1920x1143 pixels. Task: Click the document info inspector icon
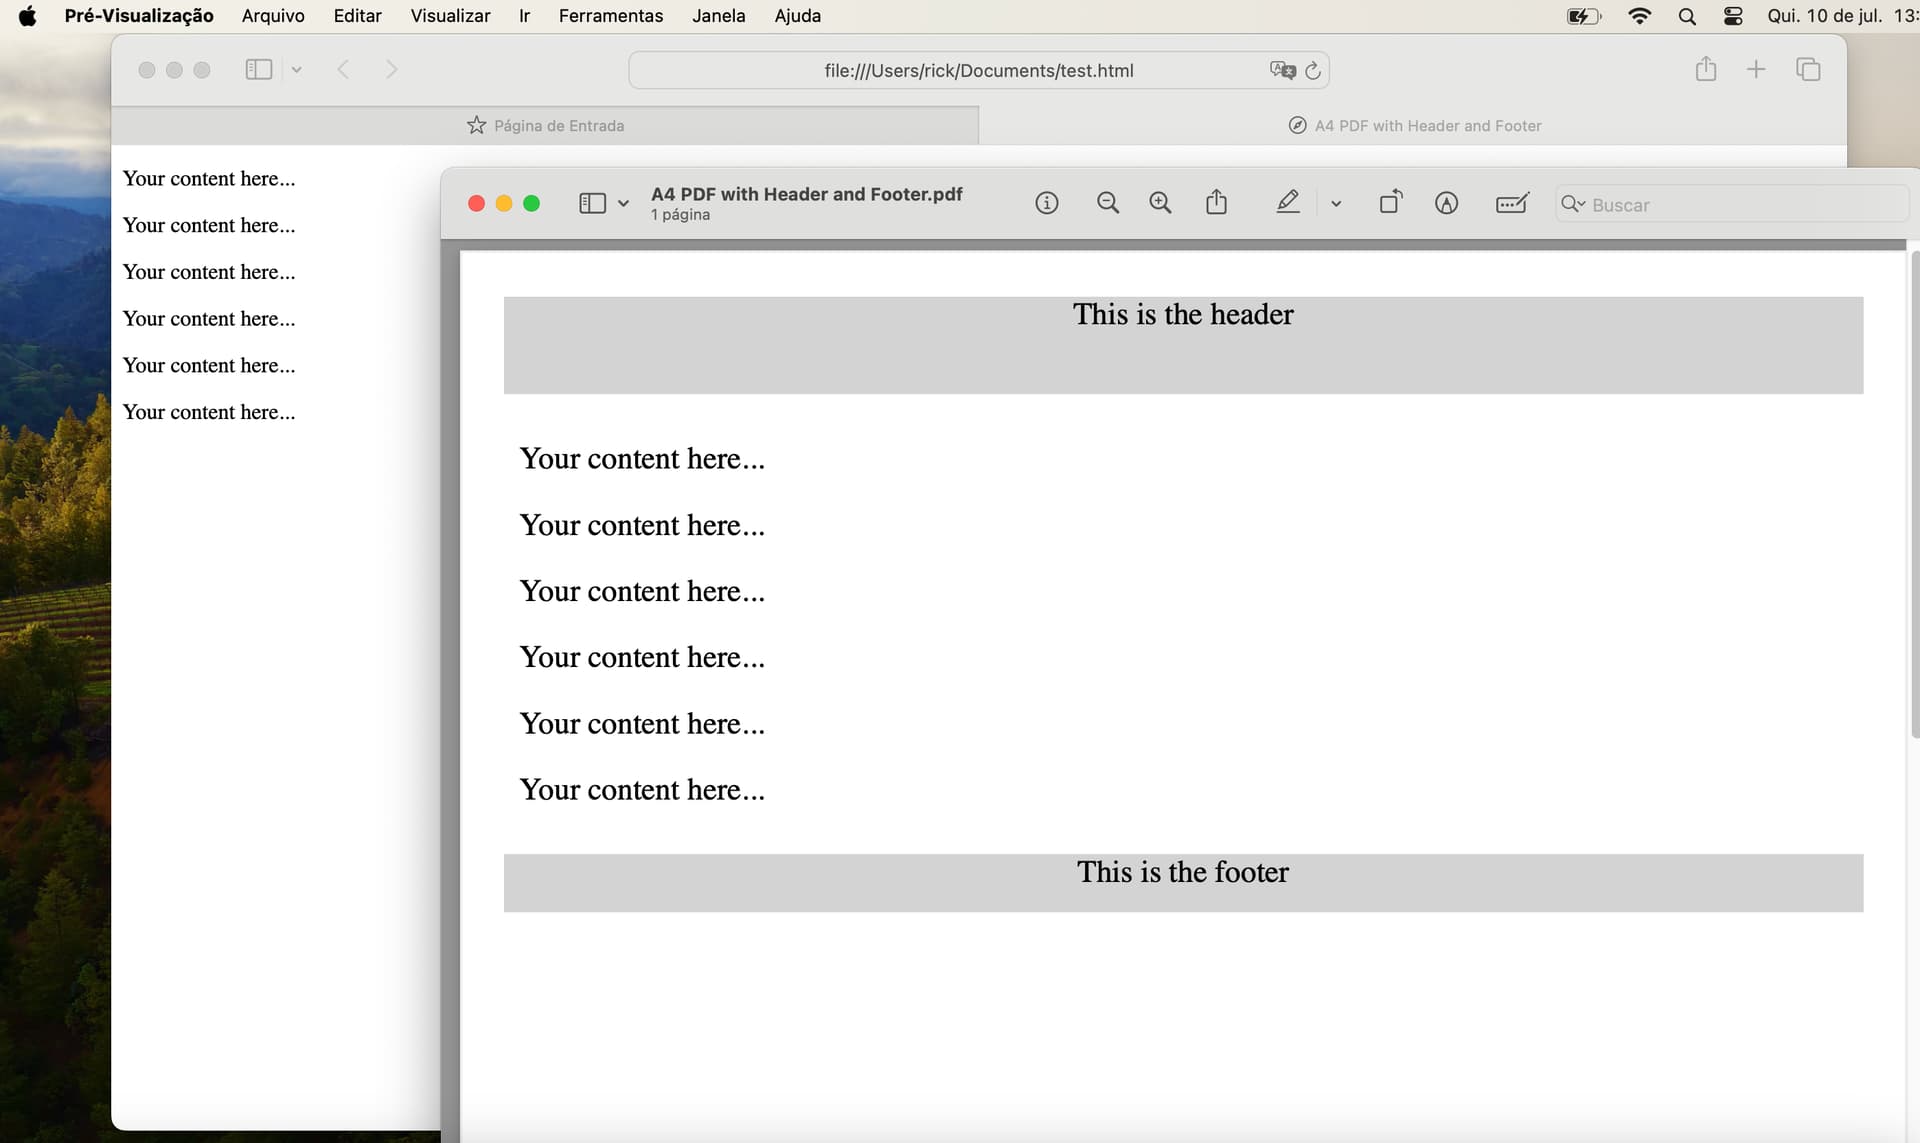point(1046,203)
